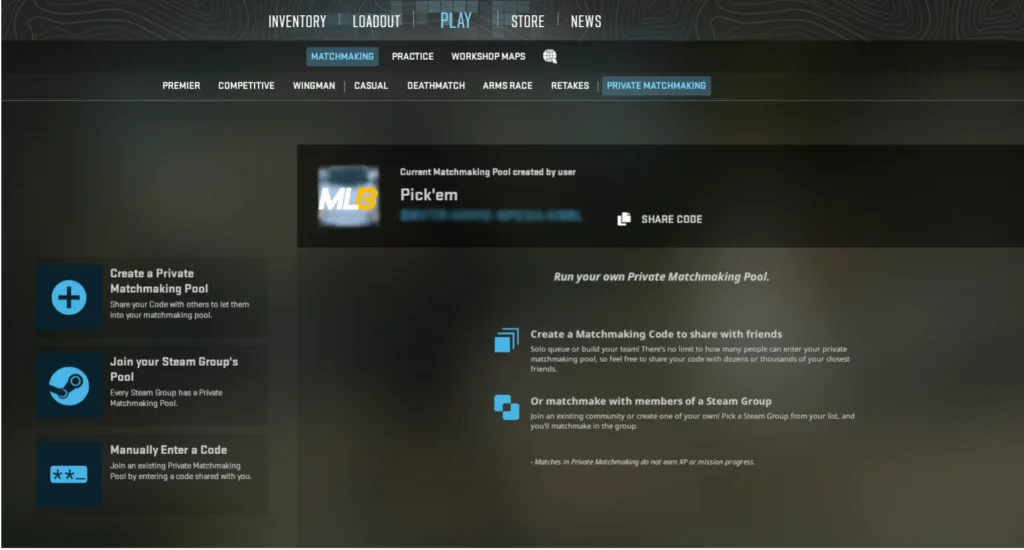The height and width of the screenshot is (550, 1024).
Task: Switch to the Practice sub-tab
Action: pyautogui.click(x=413, y=57)
